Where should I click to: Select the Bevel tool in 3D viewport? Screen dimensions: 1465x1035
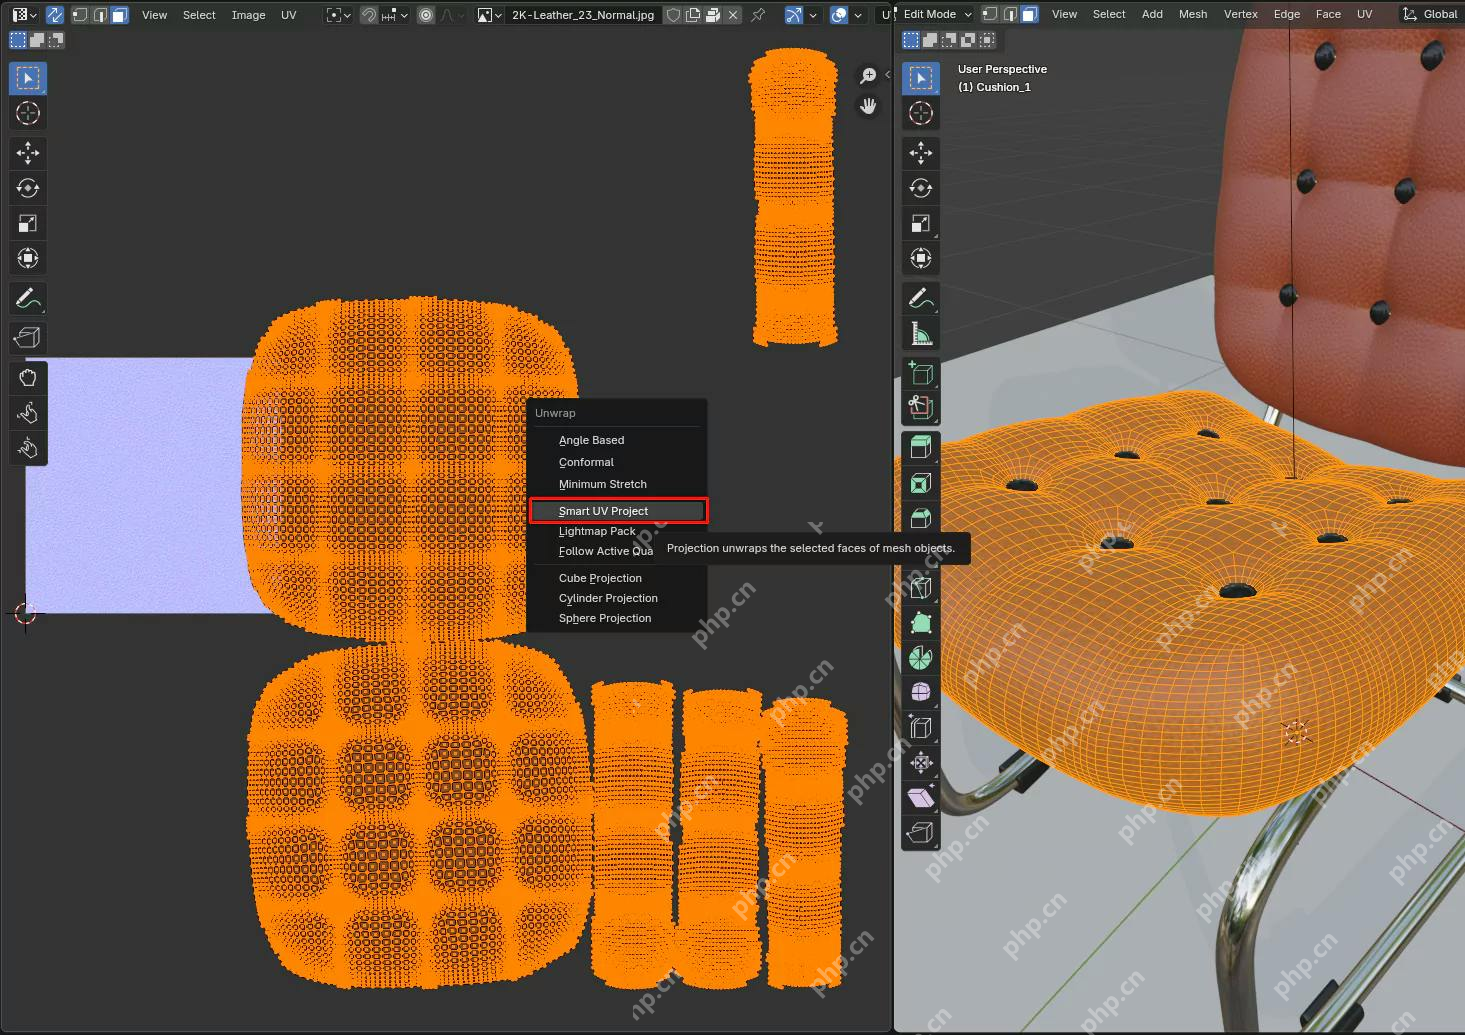921,518
